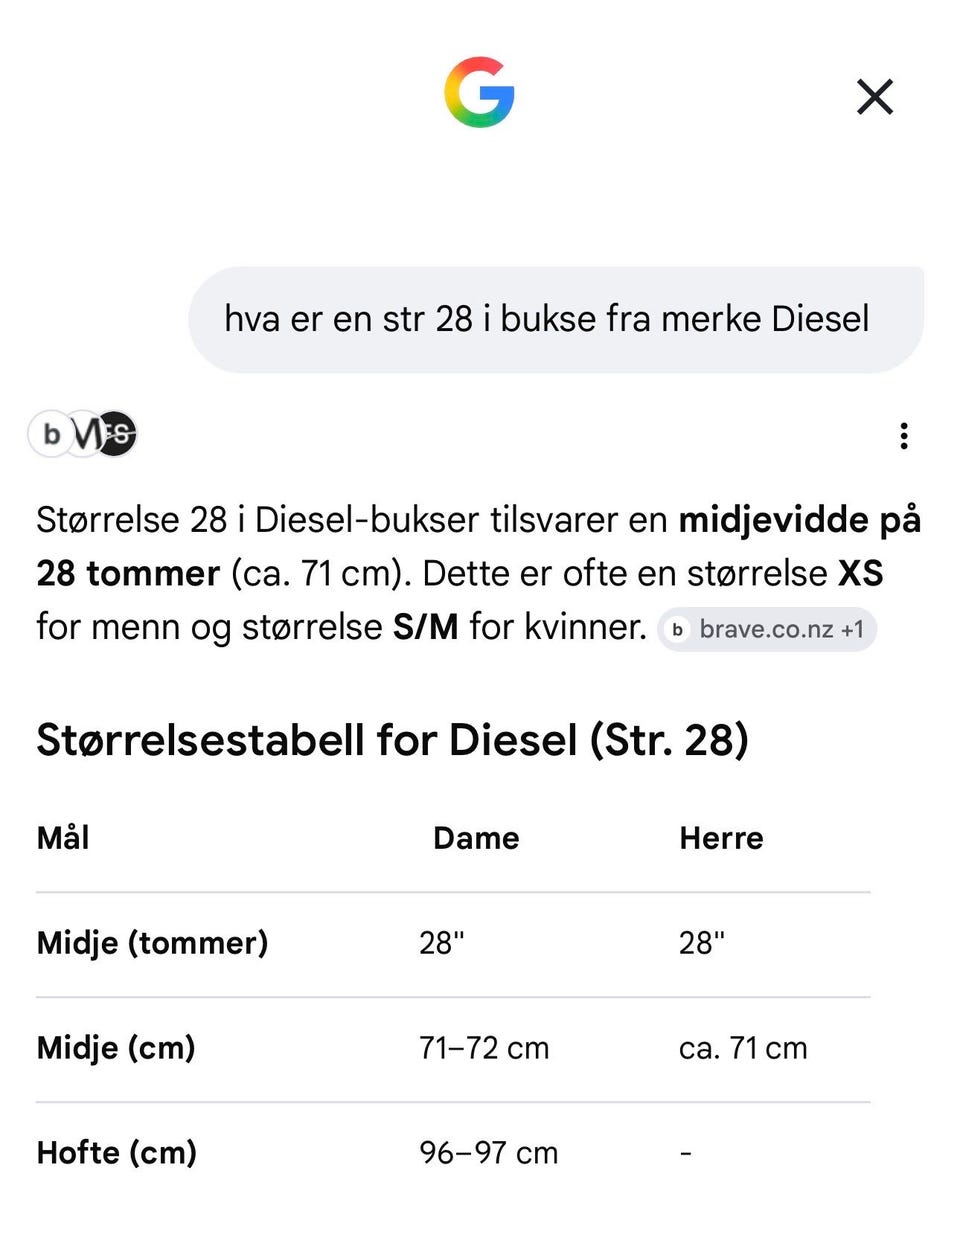Select the Herre column header
This screenshot has width=960, height=1252.
[x=721, y=838]
